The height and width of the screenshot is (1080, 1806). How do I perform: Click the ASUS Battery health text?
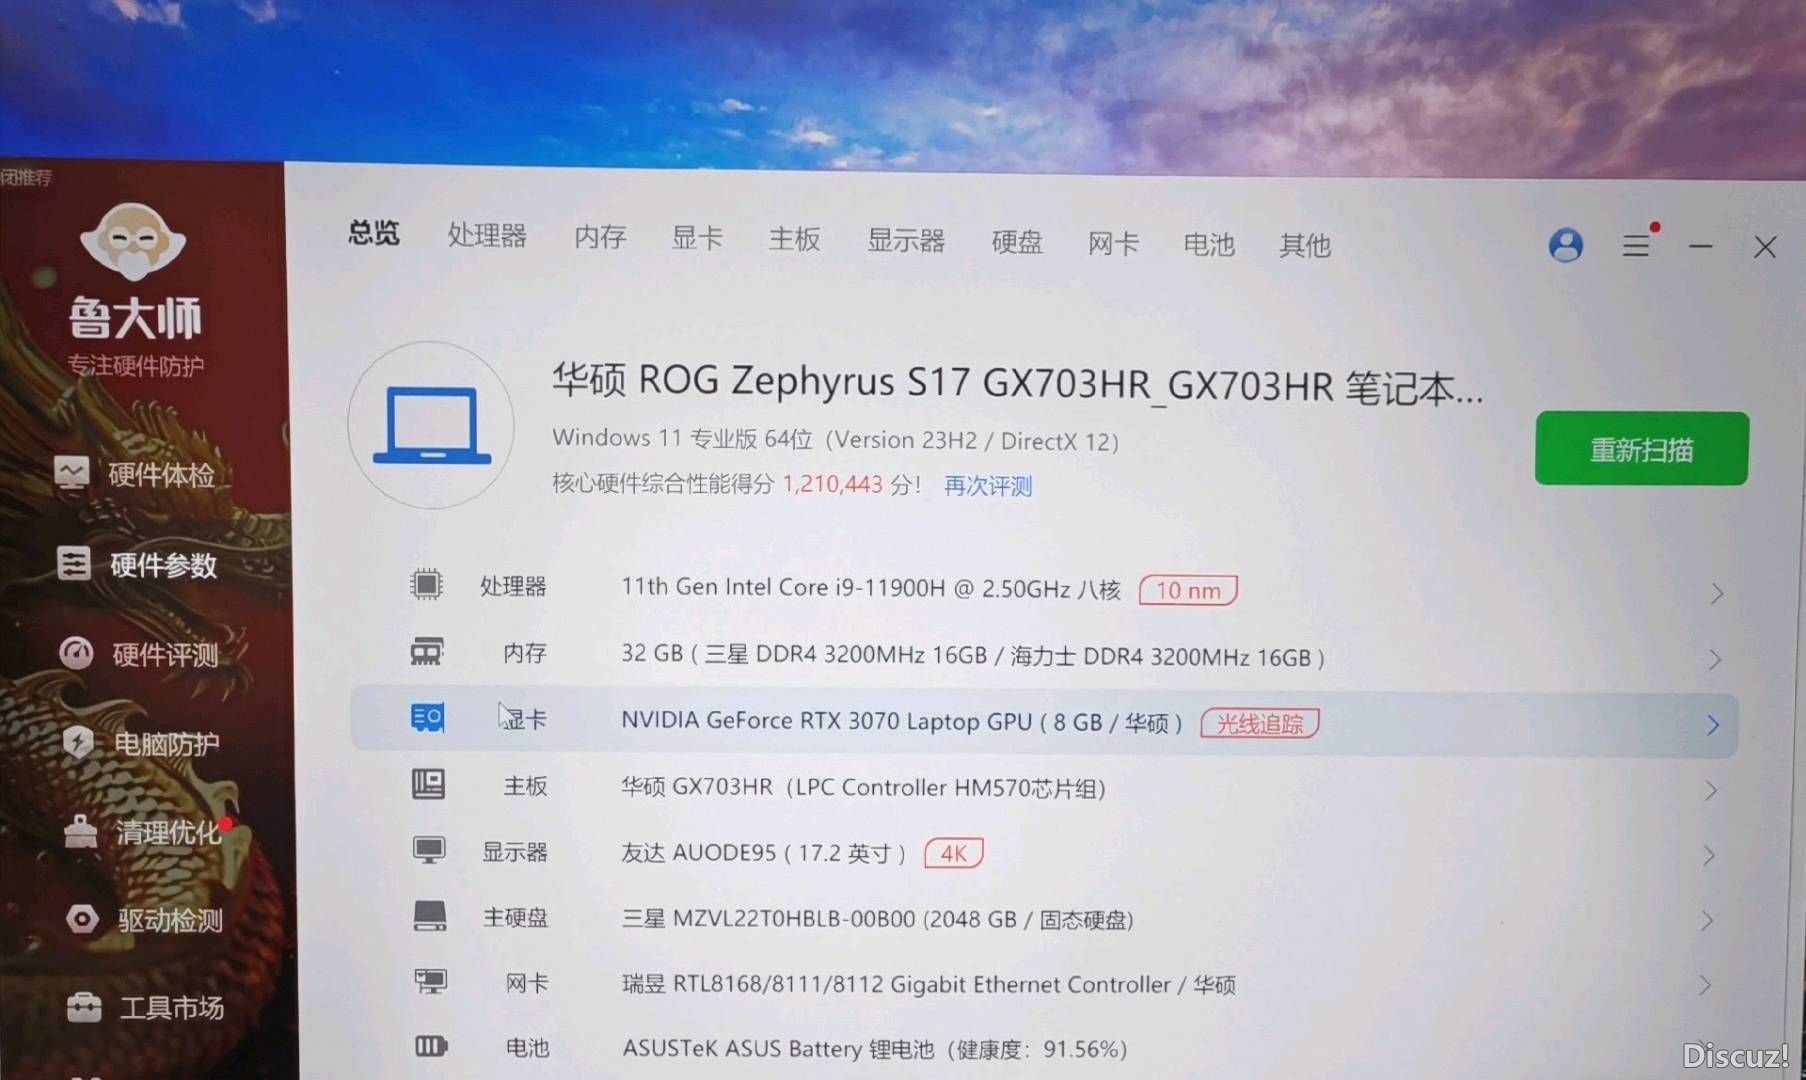[875, 1048]
